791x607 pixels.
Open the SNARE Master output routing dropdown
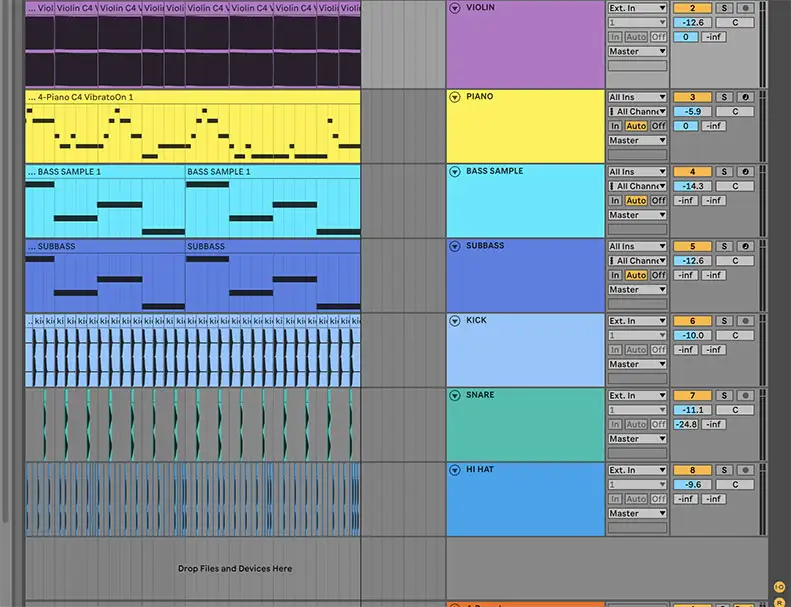(637, 439)
